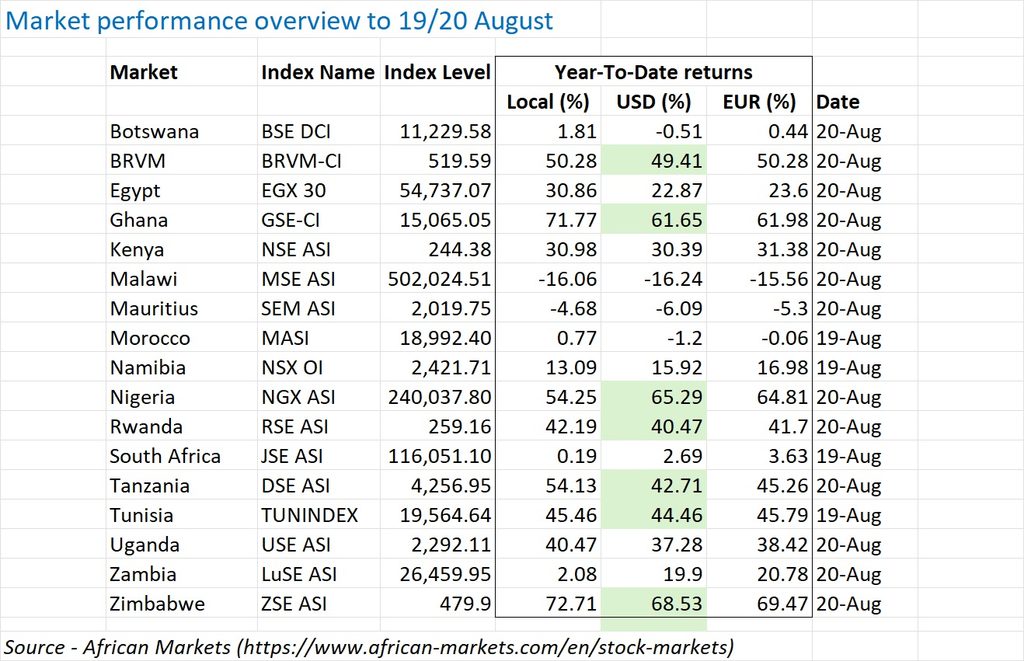Select Kenya's EUR return 31.38

tap(759, 249)
